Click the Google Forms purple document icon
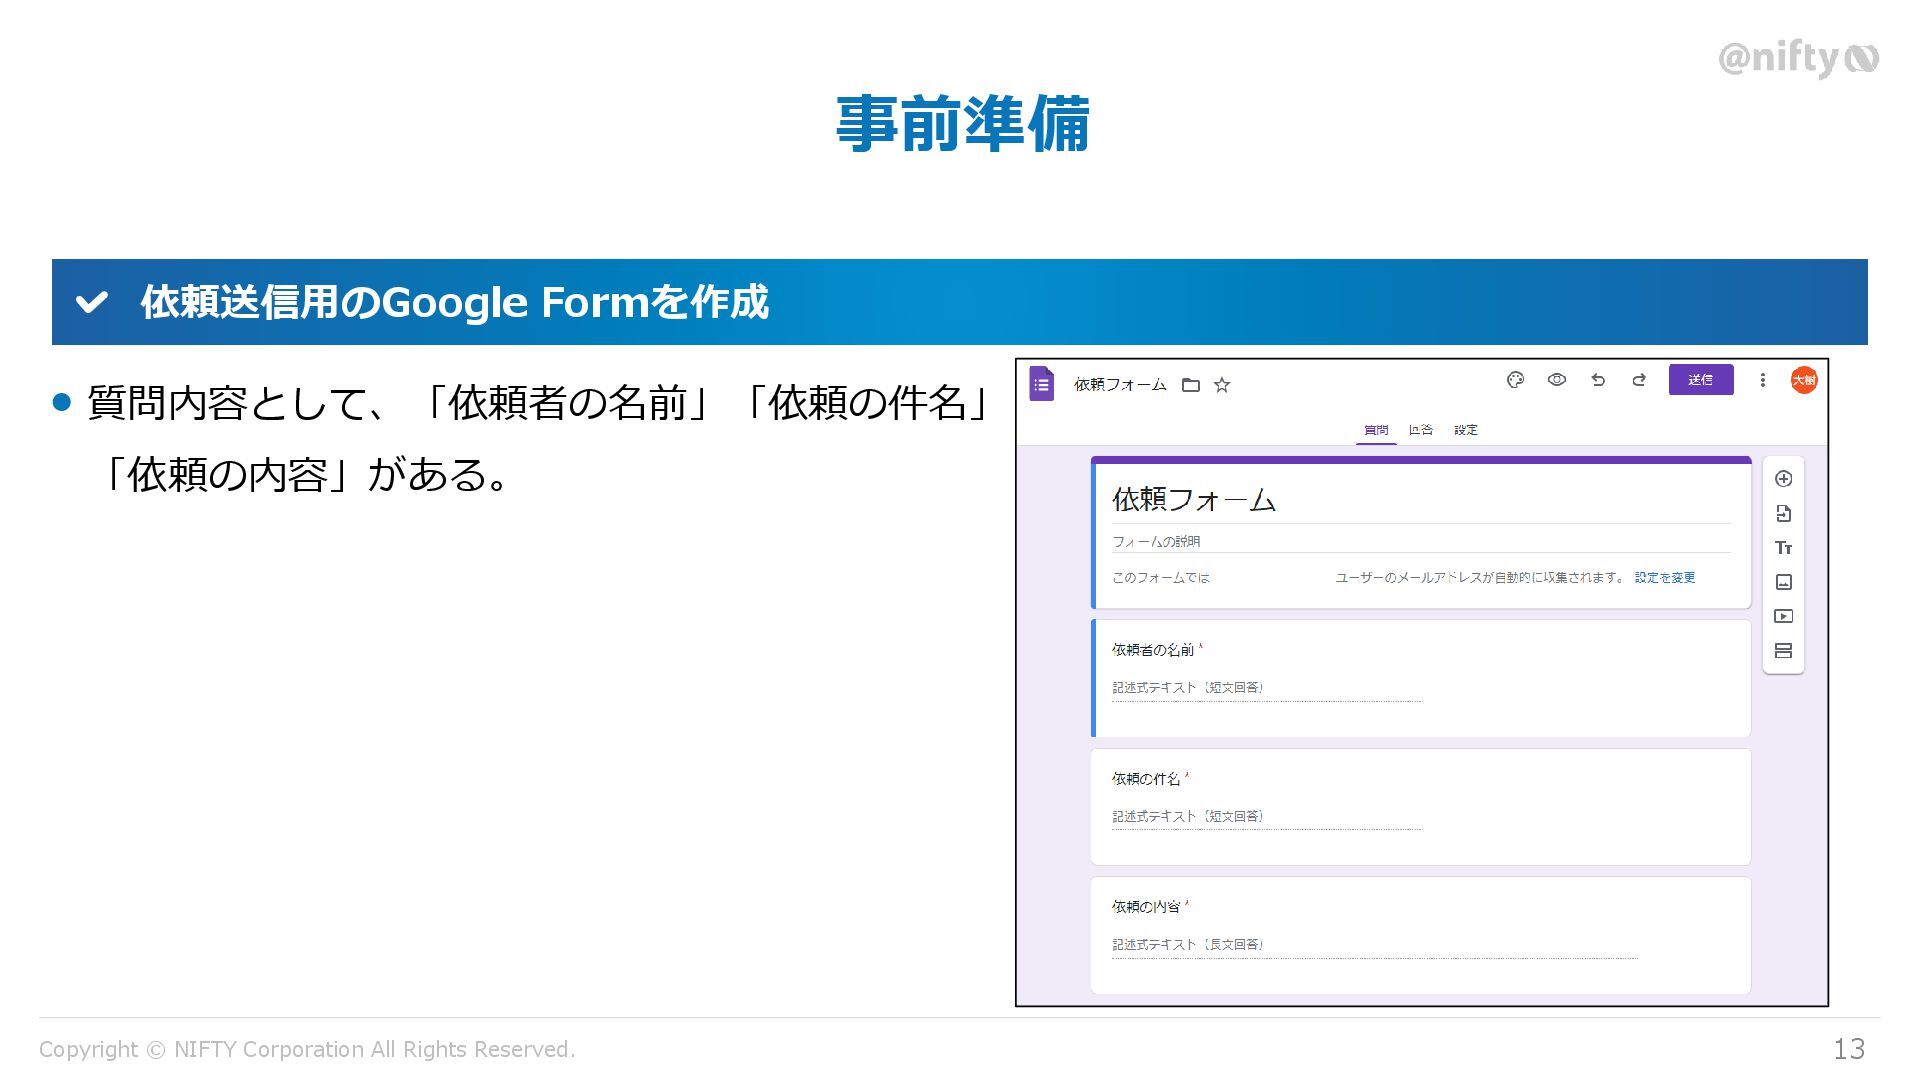 [1041, 384]
